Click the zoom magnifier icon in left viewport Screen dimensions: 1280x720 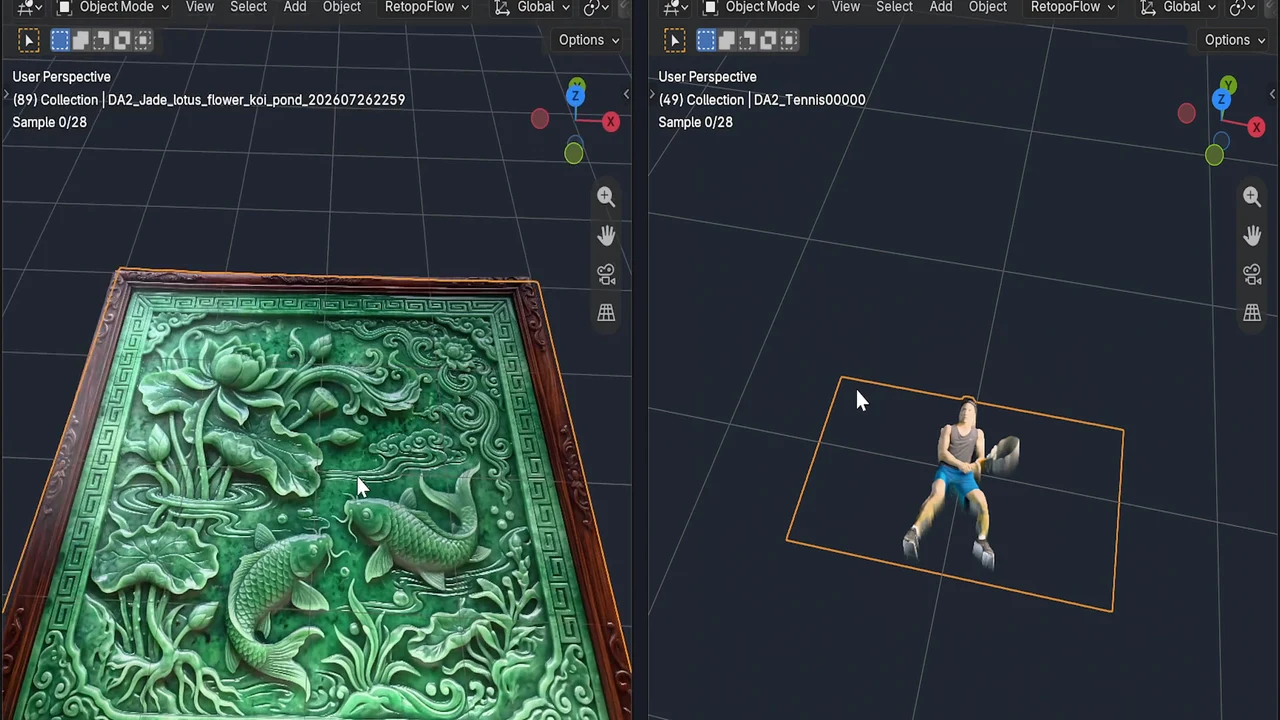[x=606, y=197]
